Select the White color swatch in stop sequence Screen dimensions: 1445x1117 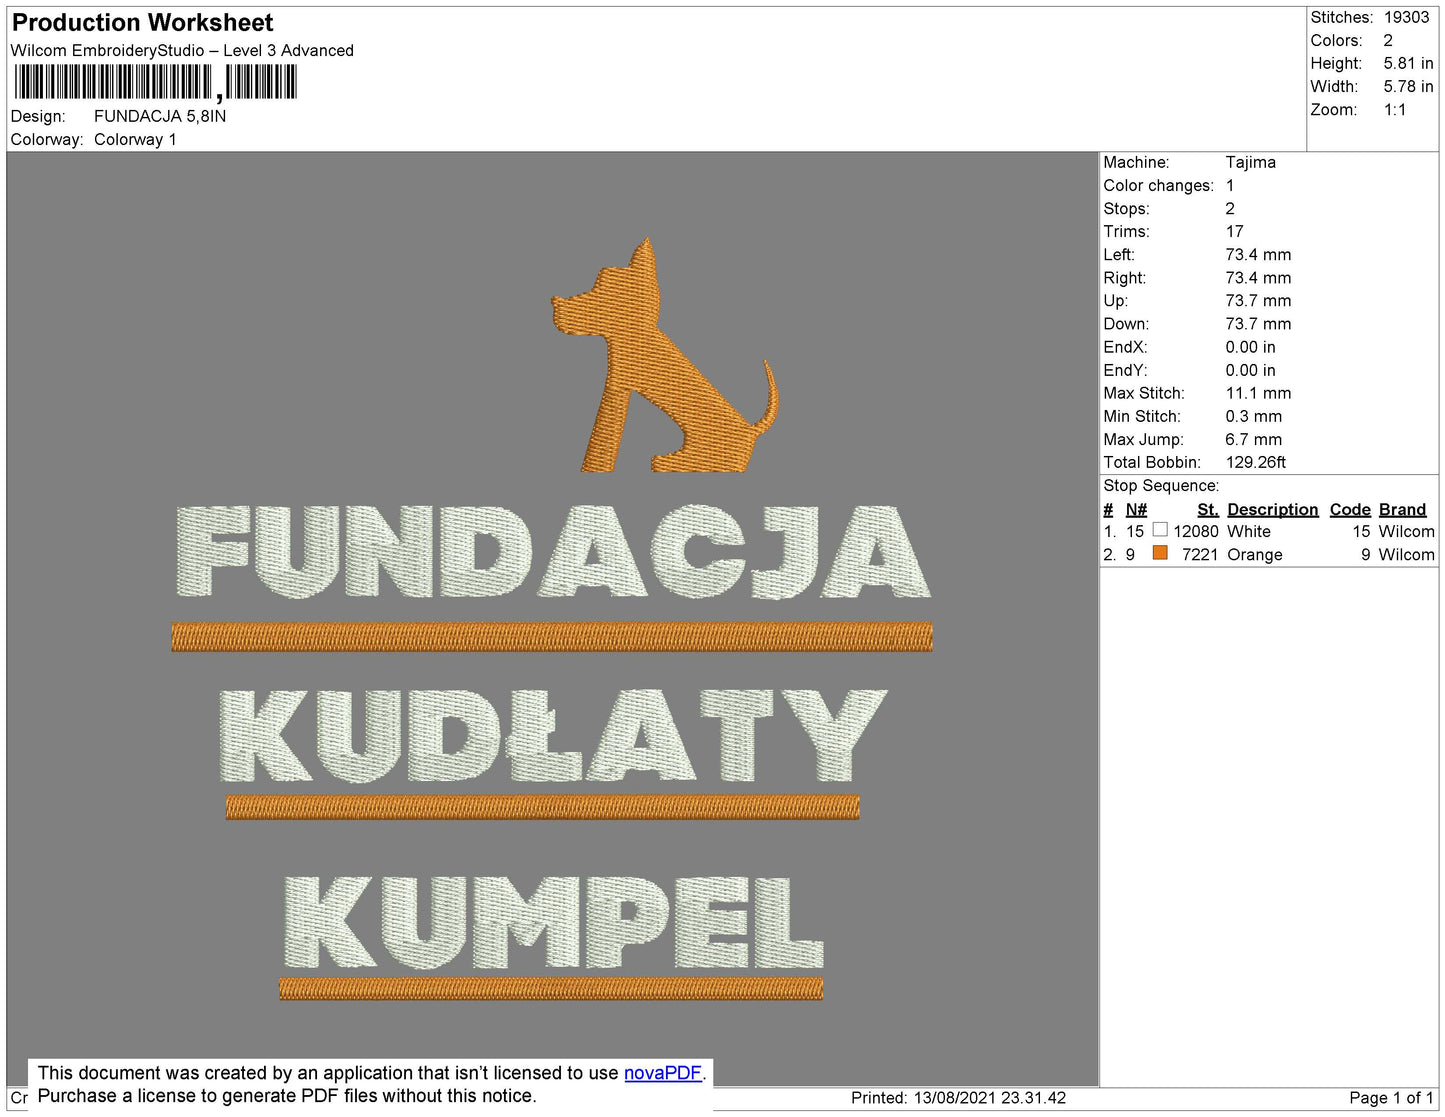pyautogui.click(x=1160, y=530)
